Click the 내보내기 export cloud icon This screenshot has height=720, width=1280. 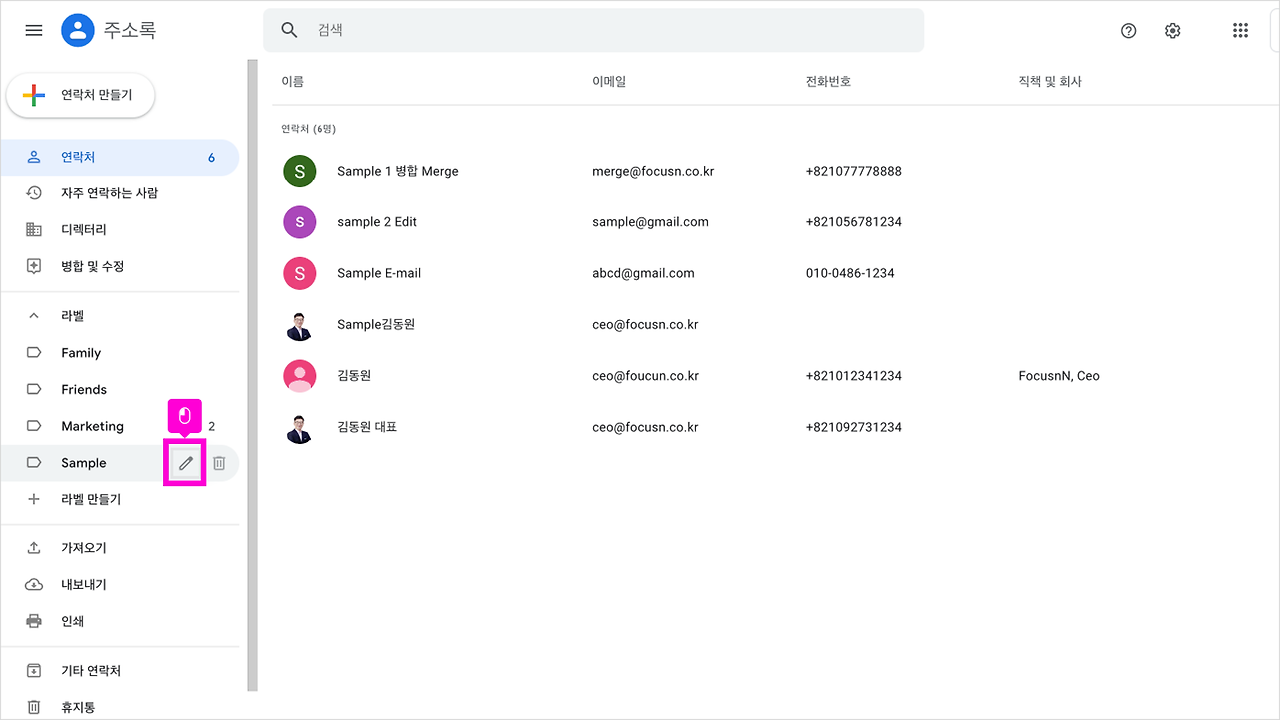coord(34,584)
